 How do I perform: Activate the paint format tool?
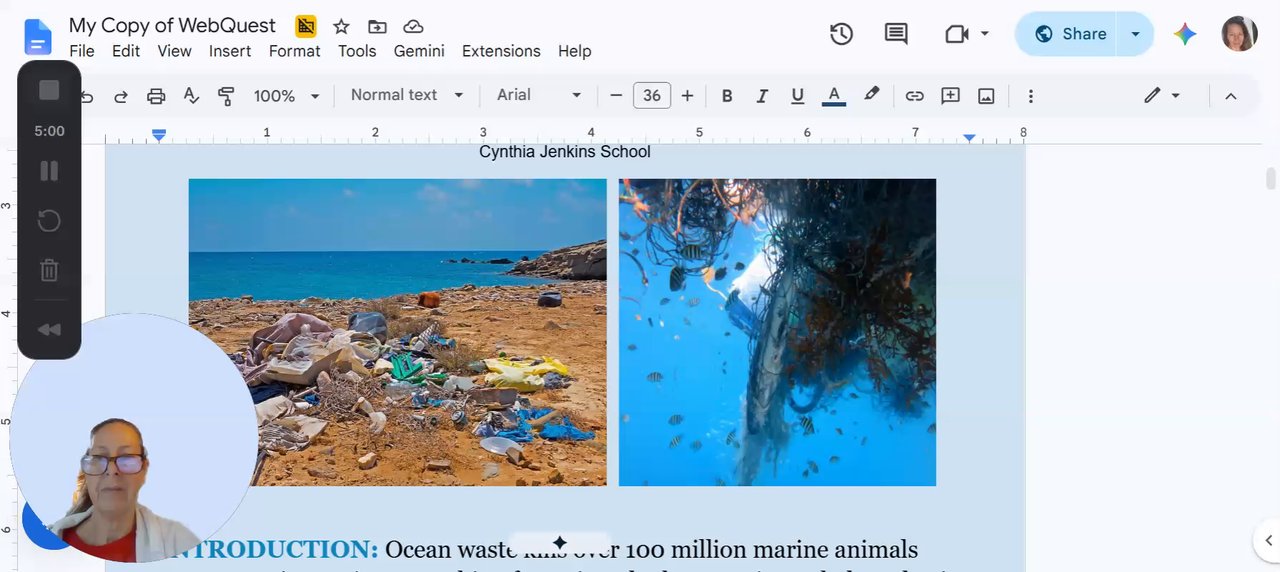point(226,96)
